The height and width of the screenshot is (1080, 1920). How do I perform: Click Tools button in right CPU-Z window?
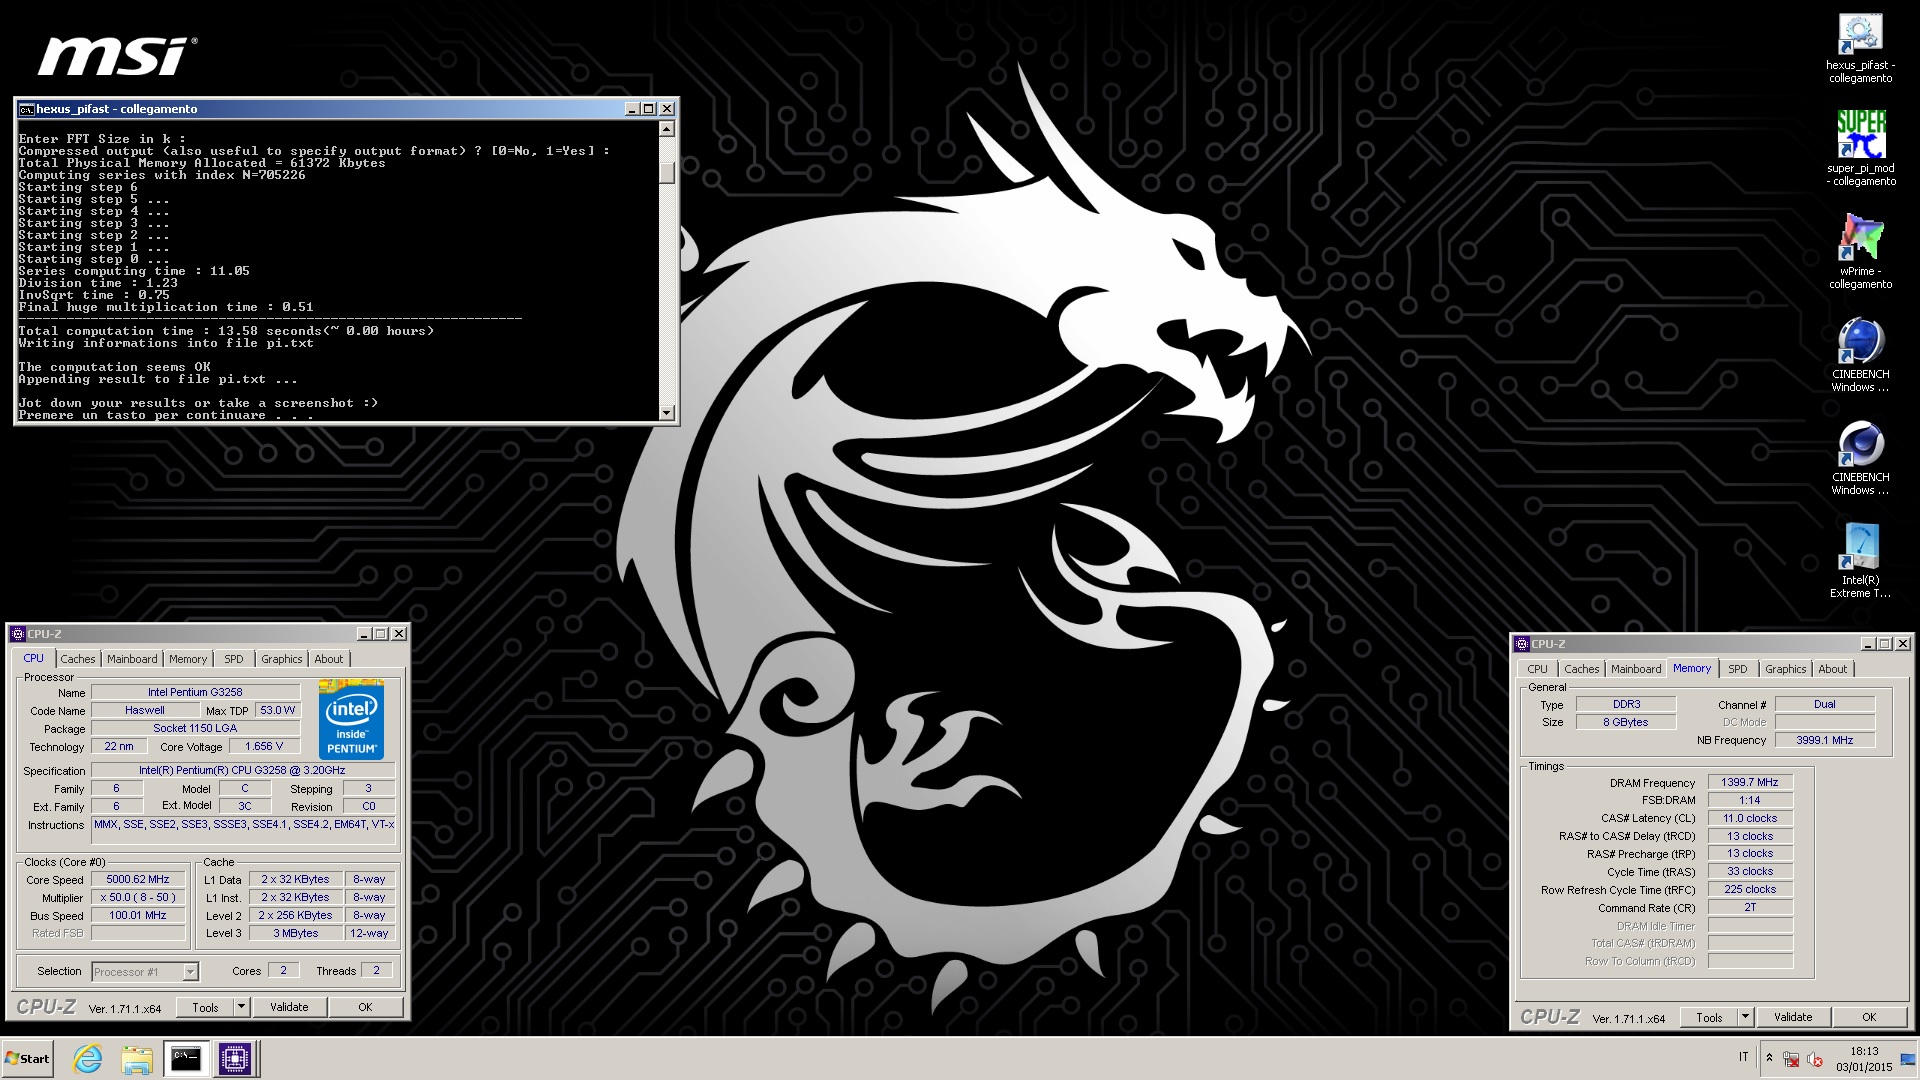(x=1709, y=1017)
